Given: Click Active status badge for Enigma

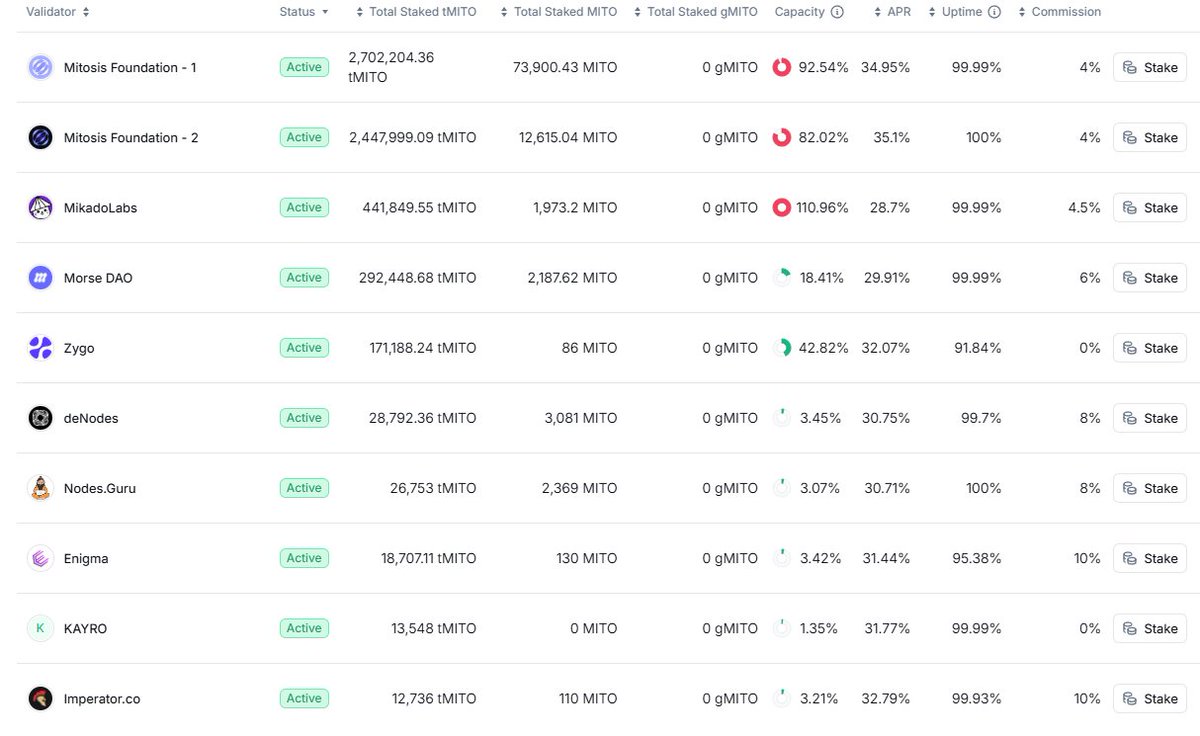Looking at the screenshot, I should click(x=304, y=558).
